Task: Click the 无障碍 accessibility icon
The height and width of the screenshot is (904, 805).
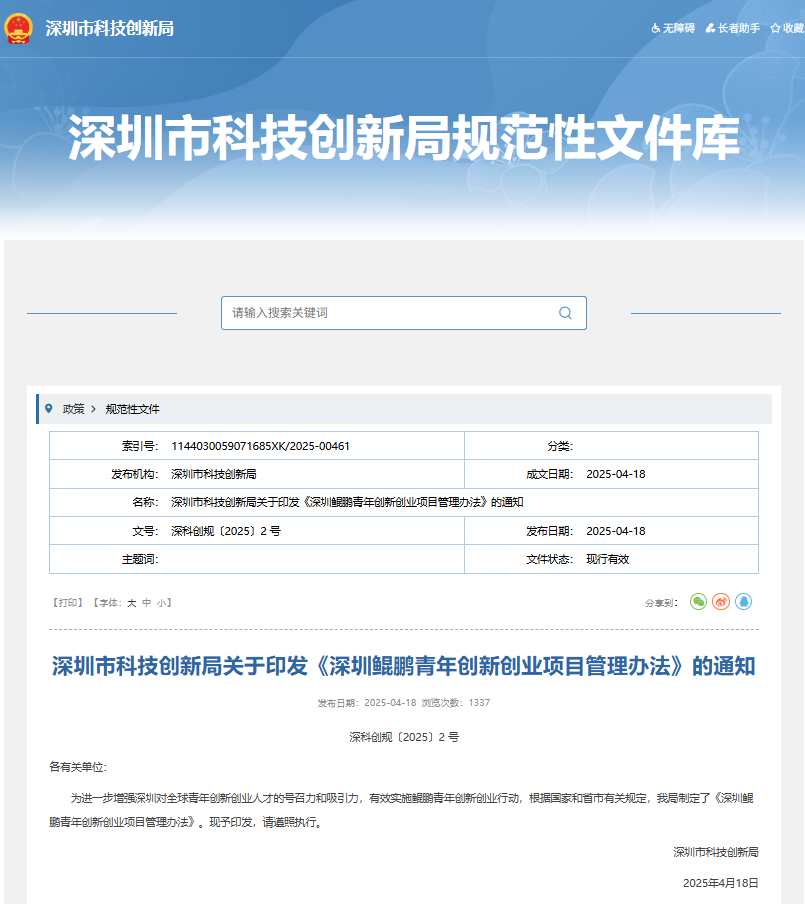Action: (656, 28)
